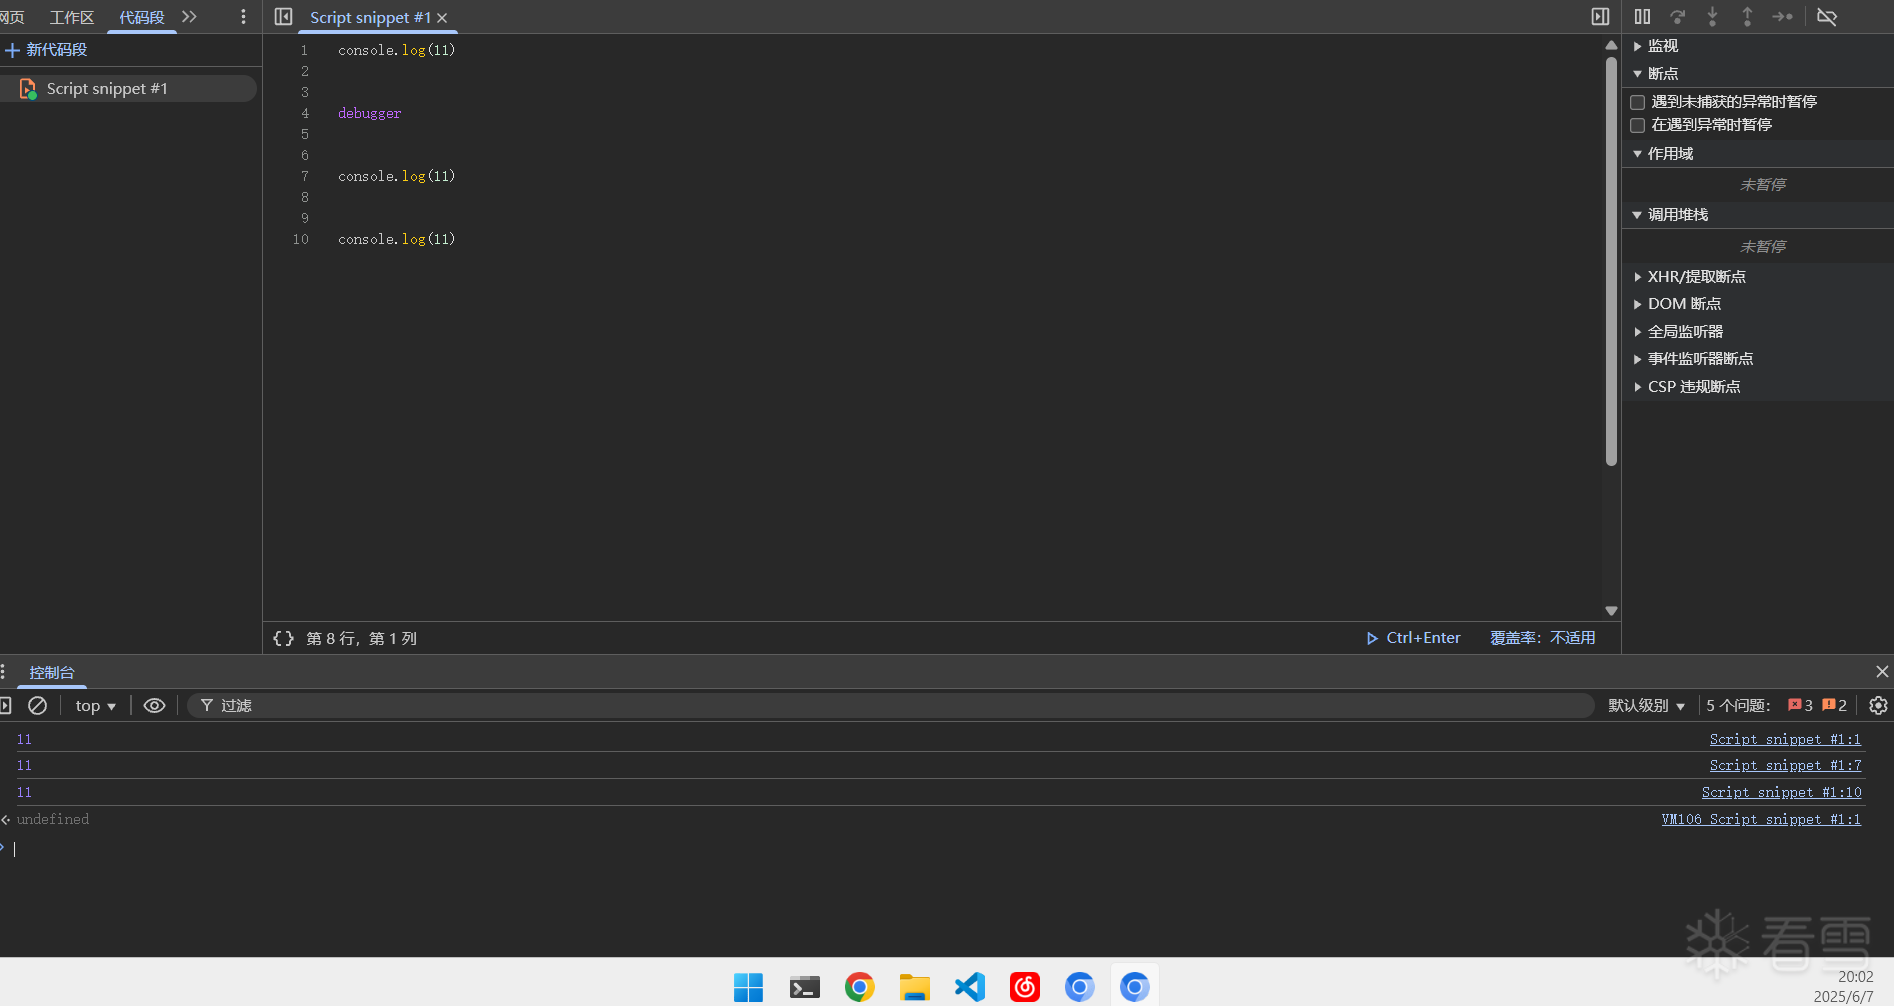Screen dimensions: 1894x1006
Task: Open the navigator three-dot menu
Action: tap(243, 17)
